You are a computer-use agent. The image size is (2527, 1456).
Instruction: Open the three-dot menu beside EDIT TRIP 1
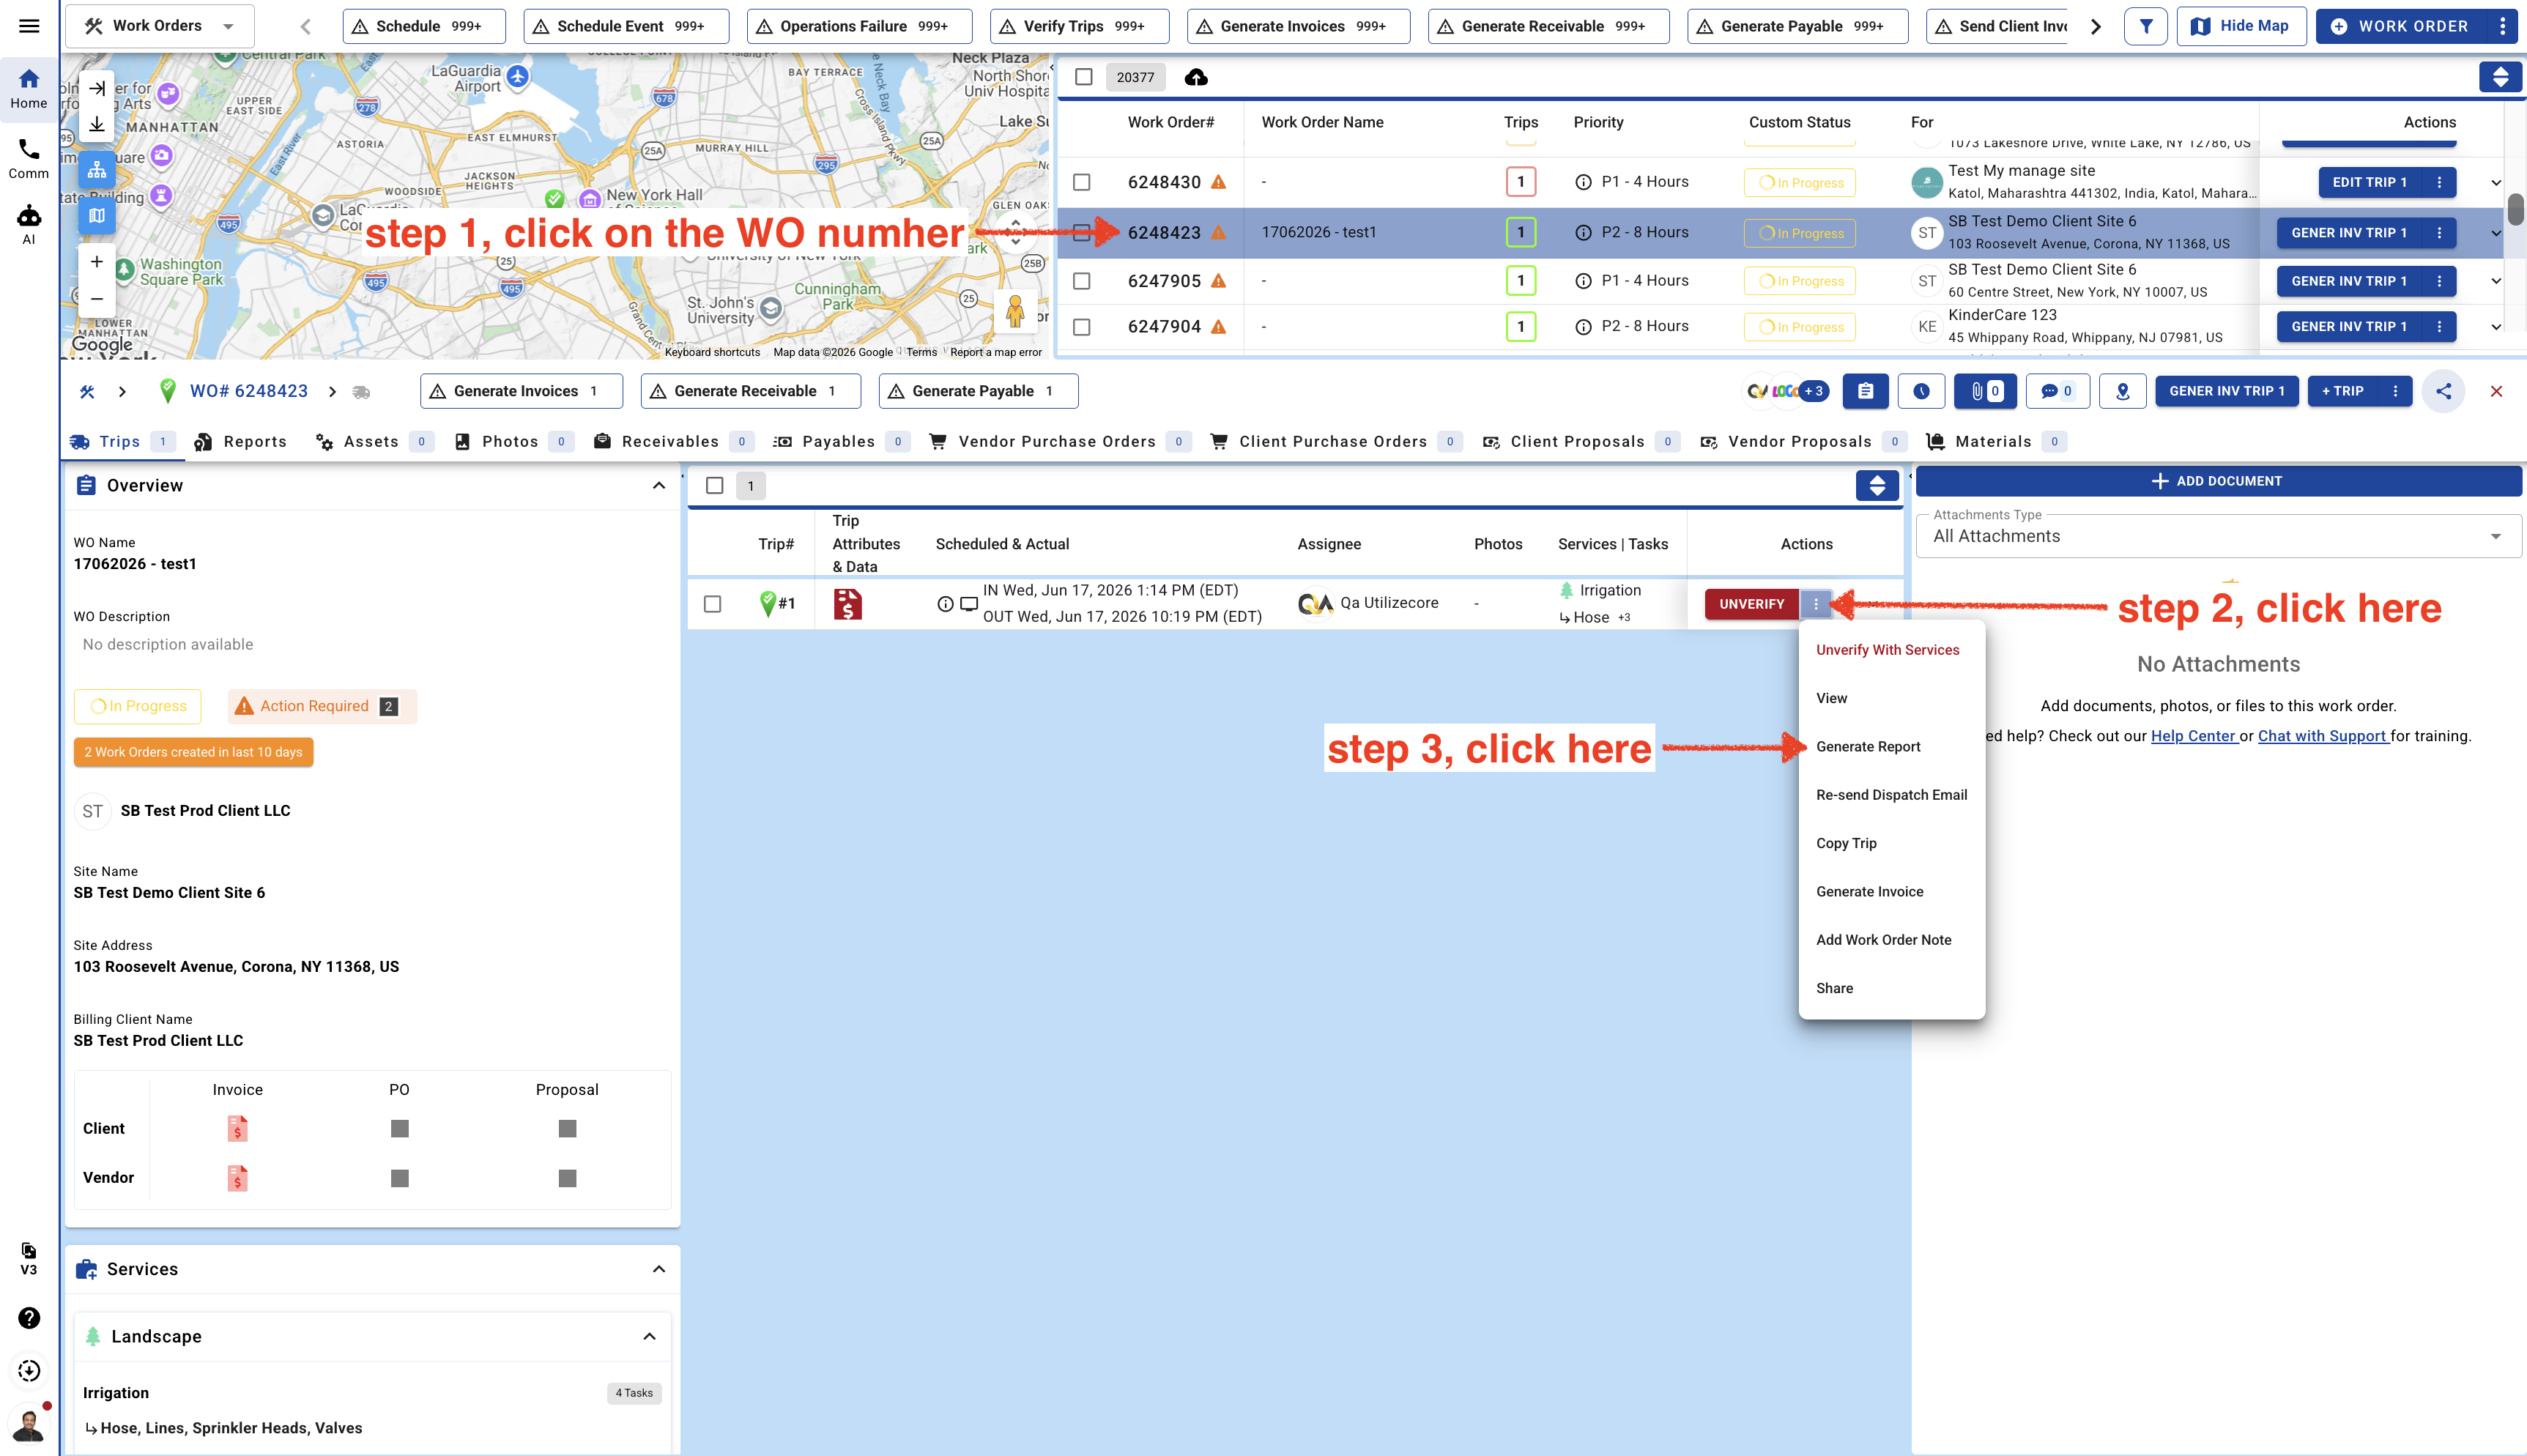(x=2439, y=182)
